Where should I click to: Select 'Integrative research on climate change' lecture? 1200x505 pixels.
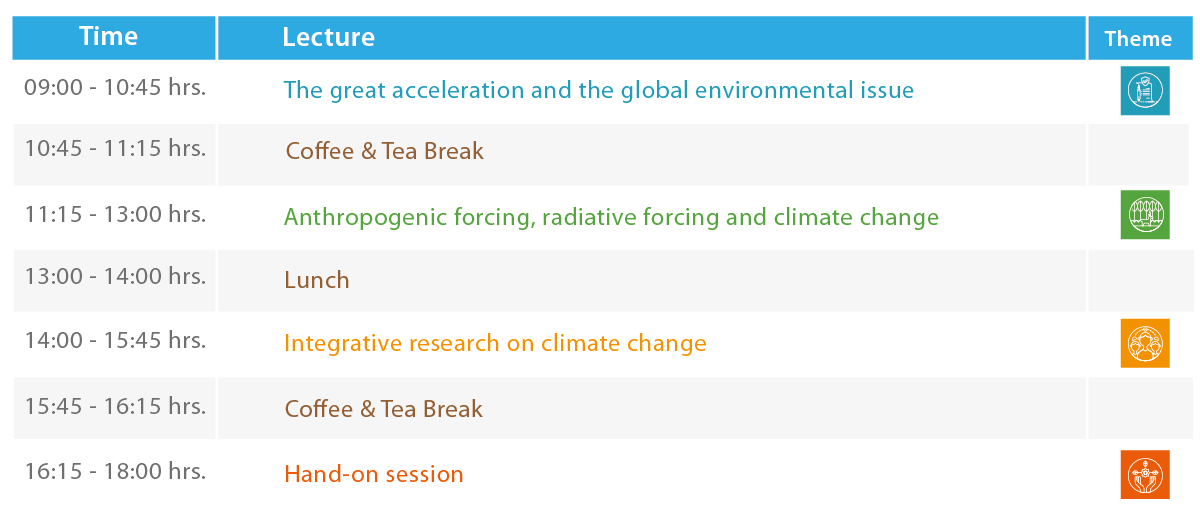pos(495,343)
